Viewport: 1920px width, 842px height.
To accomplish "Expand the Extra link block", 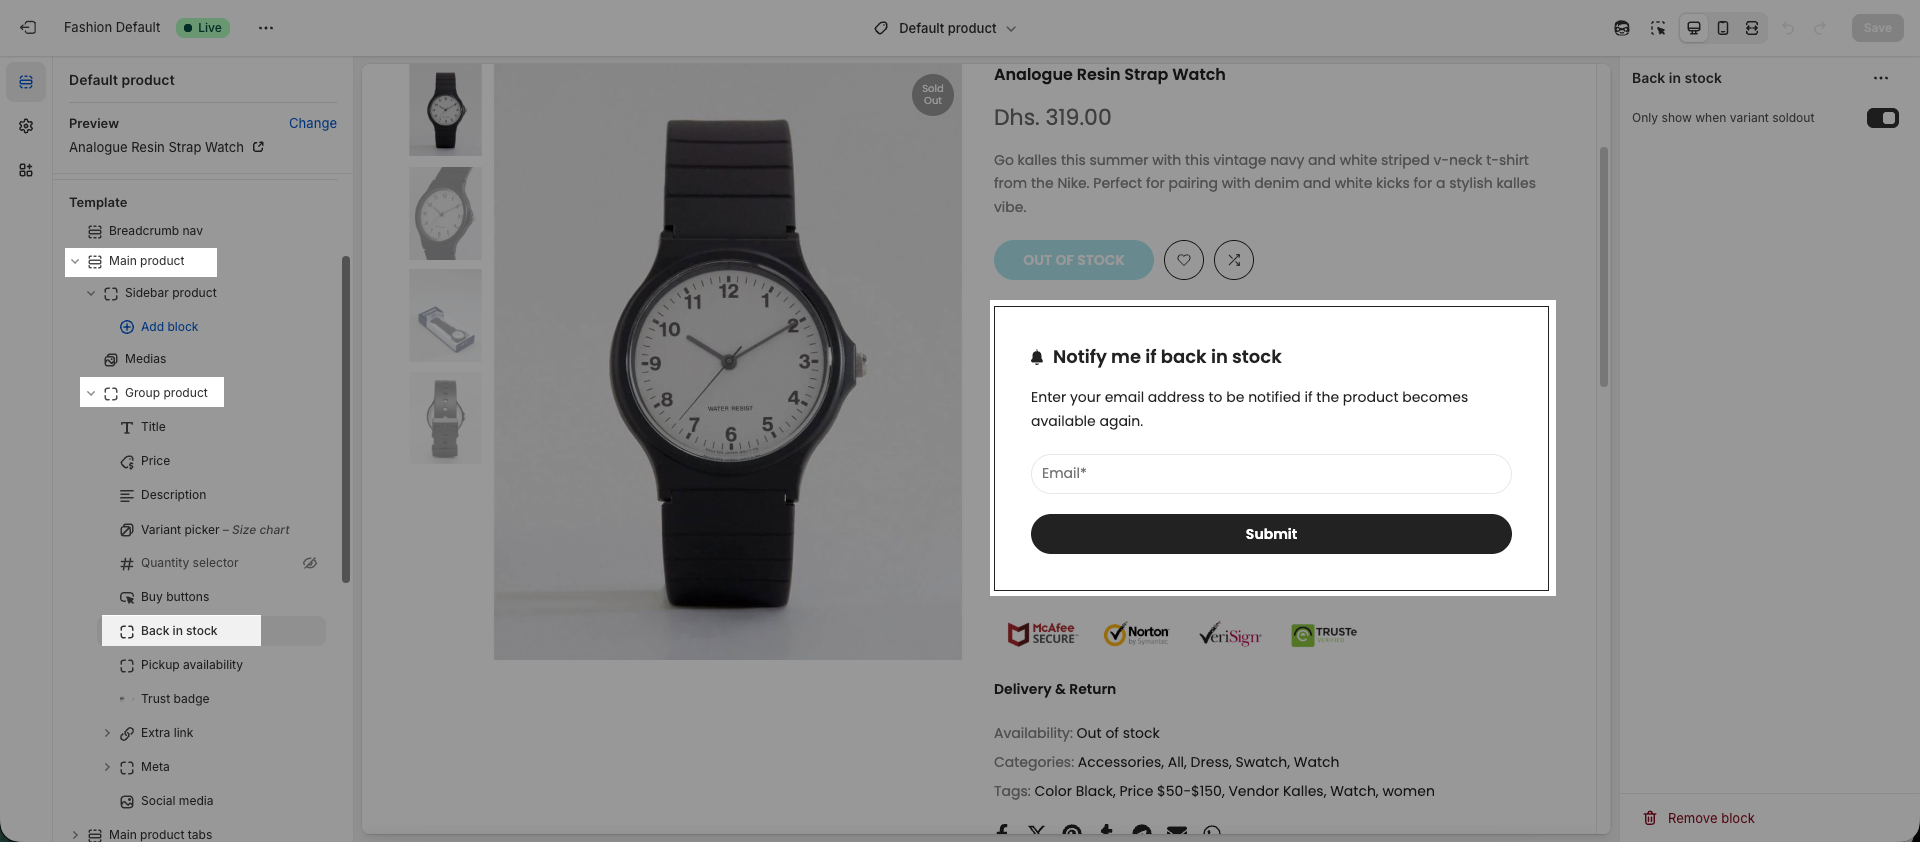I will pos(107,733).
